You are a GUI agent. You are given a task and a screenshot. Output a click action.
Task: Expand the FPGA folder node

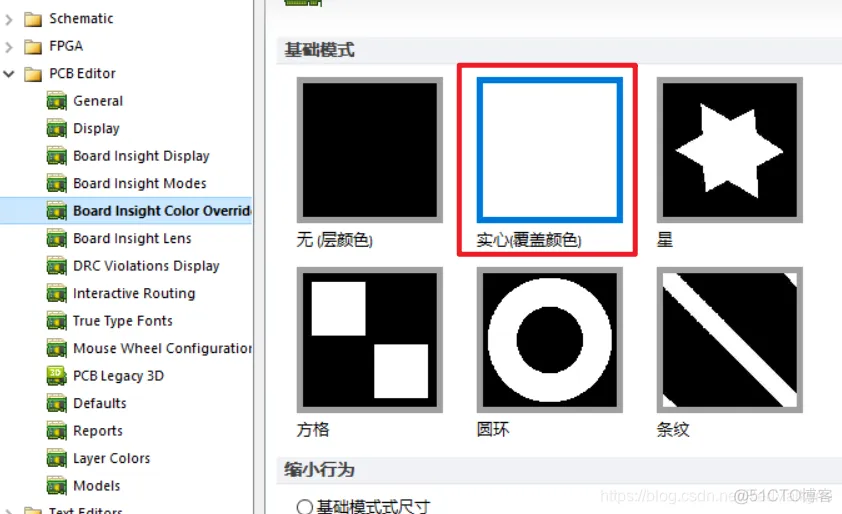9,47
